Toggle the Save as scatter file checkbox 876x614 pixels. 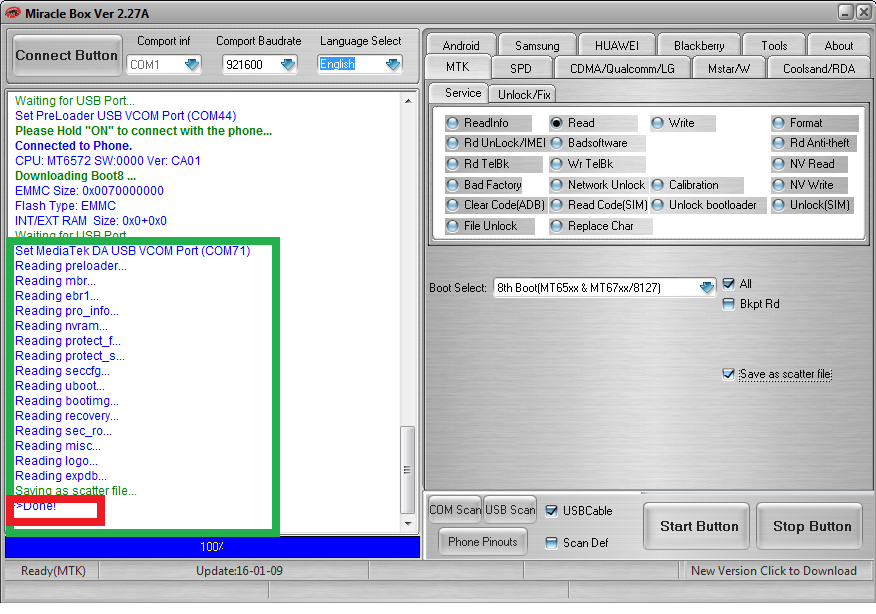click(x=728, y=374)
